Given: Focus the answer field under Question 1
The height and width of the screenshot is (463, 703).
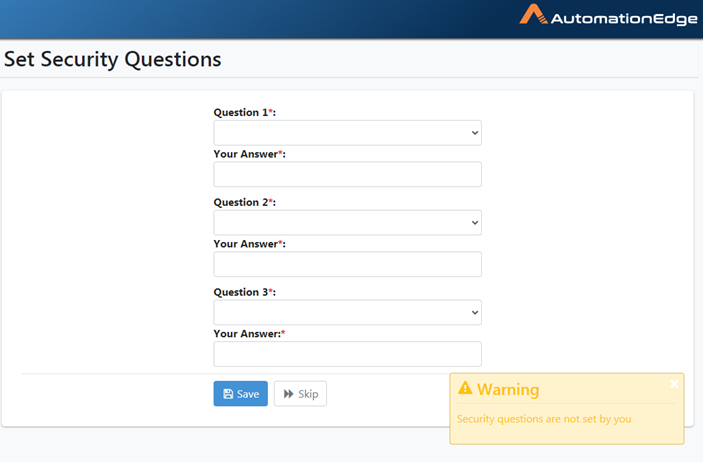Looking at the screenshot, I should click(x=347, y=174).
